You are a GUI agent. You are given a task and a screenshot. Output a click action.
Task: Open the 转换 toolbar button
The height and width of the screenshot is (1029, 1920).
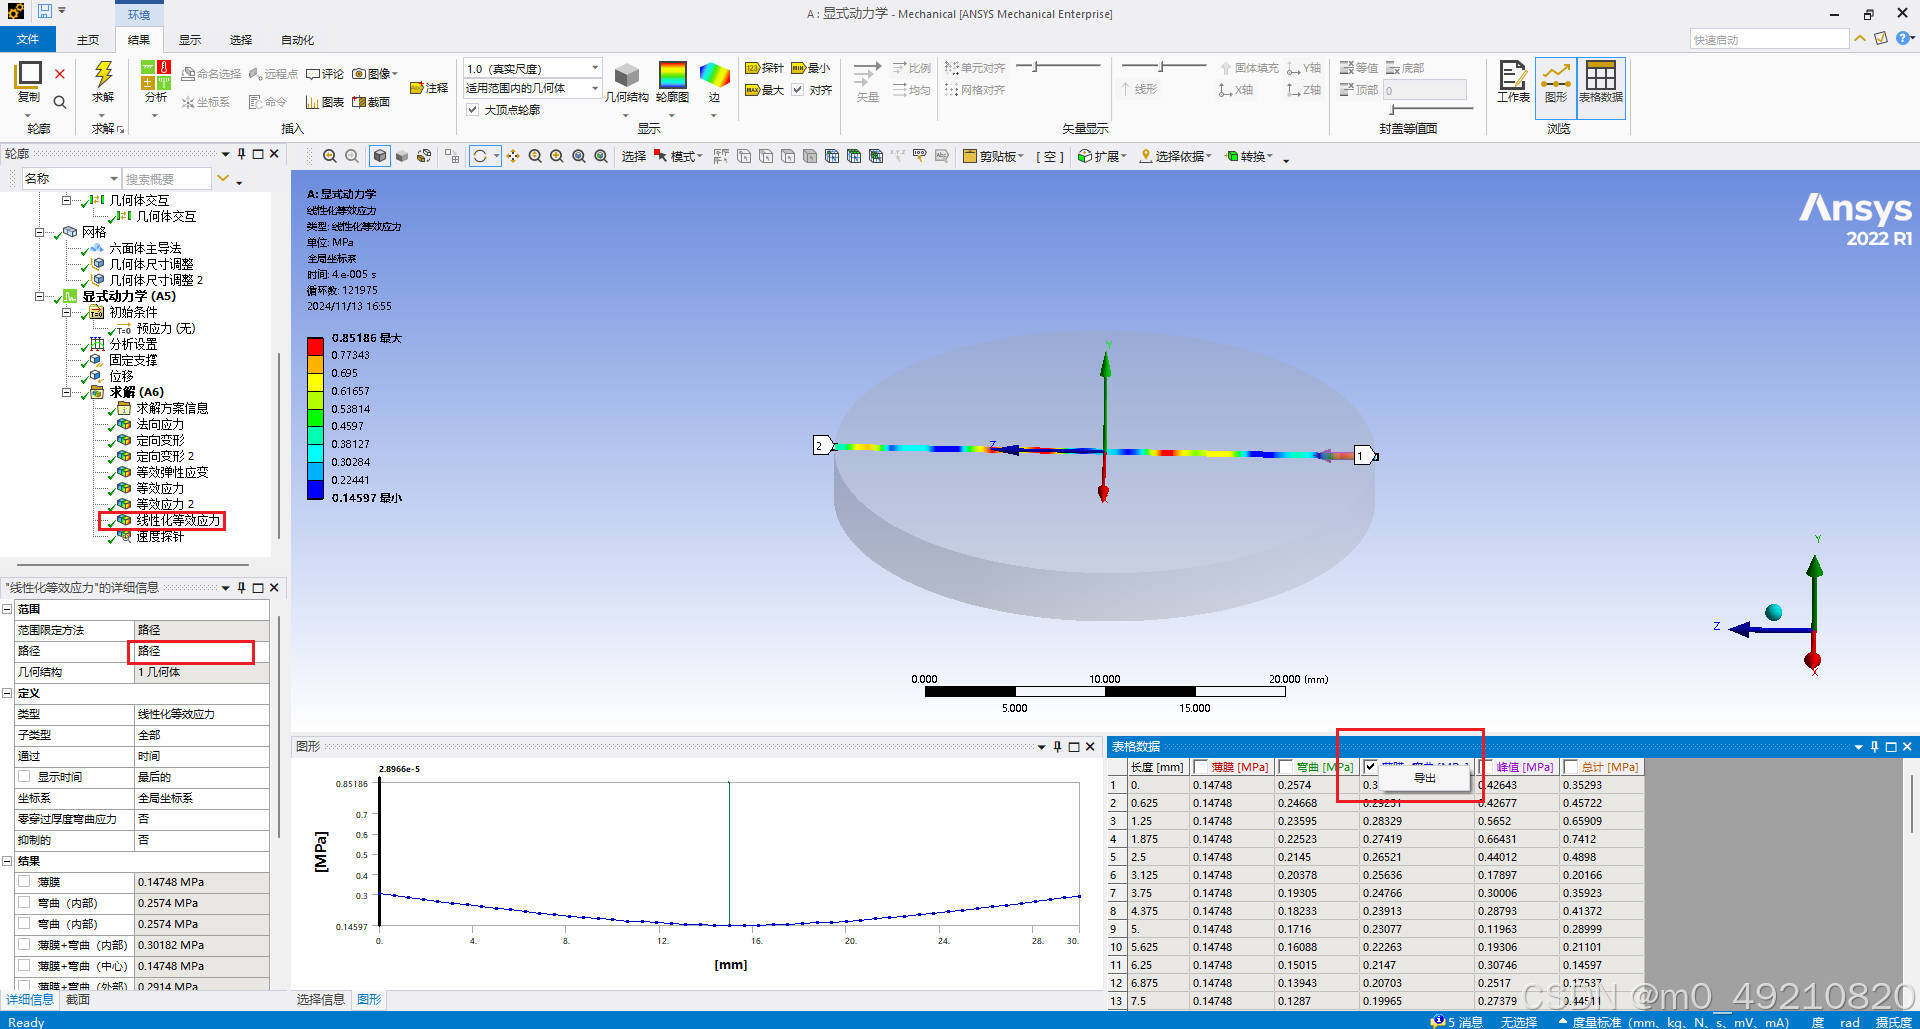(1250, 156)
